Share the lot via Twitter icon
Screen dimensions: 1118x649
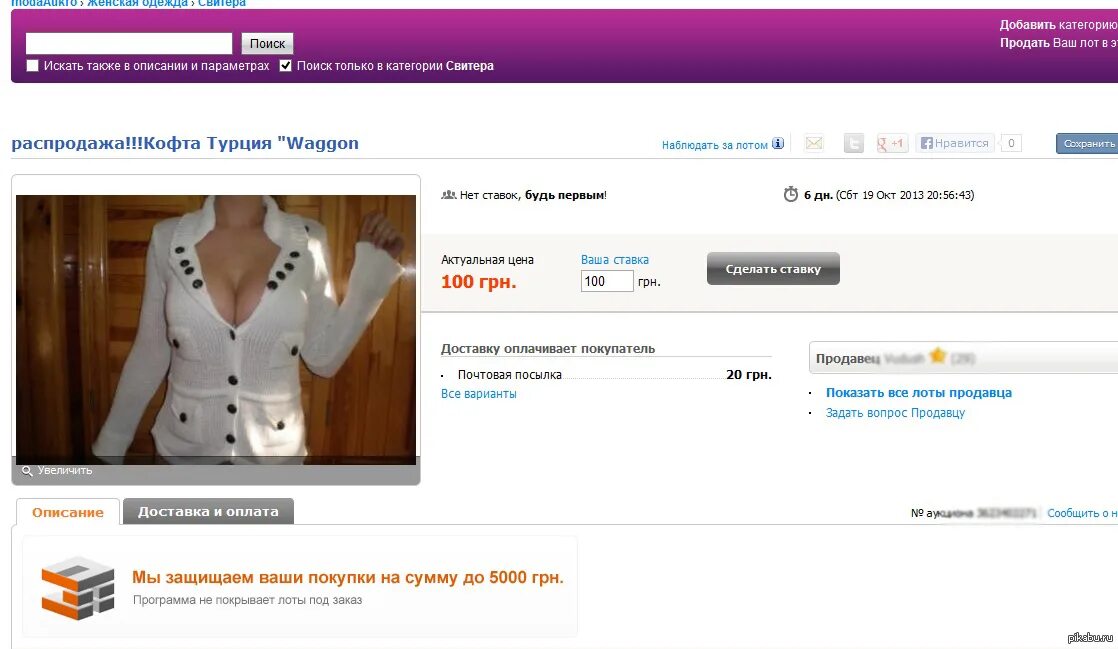pos(853,143)
